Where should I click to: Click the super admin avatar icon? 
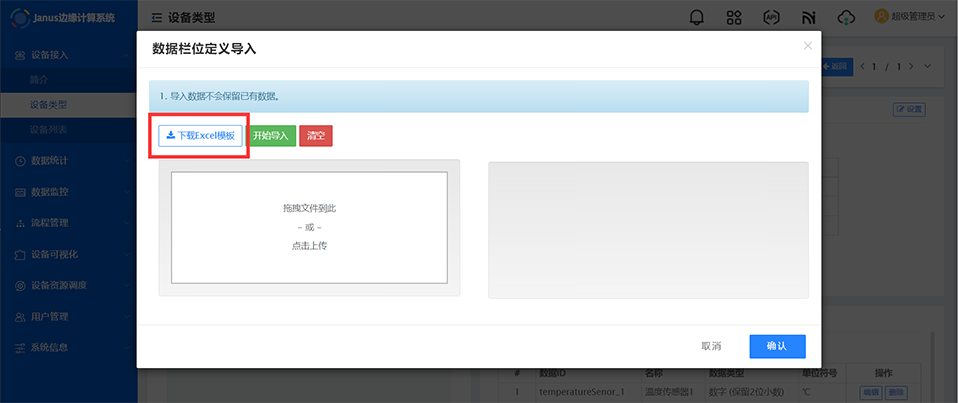[x=882, y=17]
